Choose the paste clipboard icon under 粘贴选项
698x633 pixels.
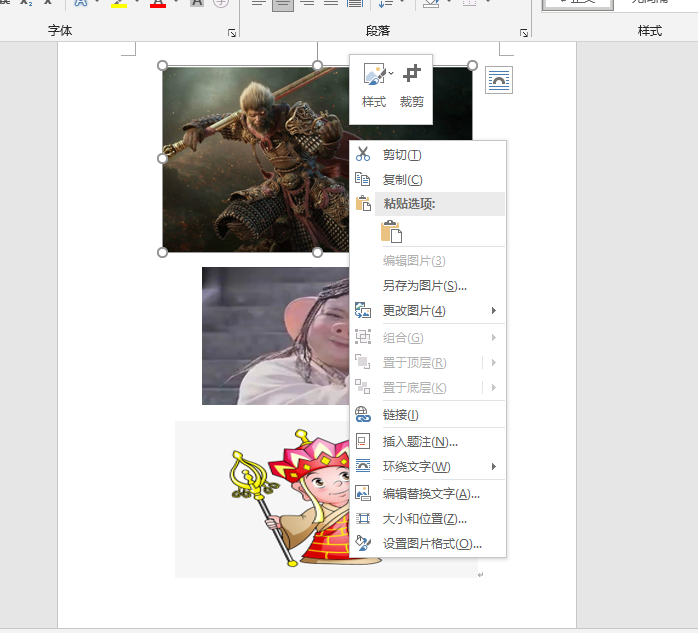click(x=391, y=232)
